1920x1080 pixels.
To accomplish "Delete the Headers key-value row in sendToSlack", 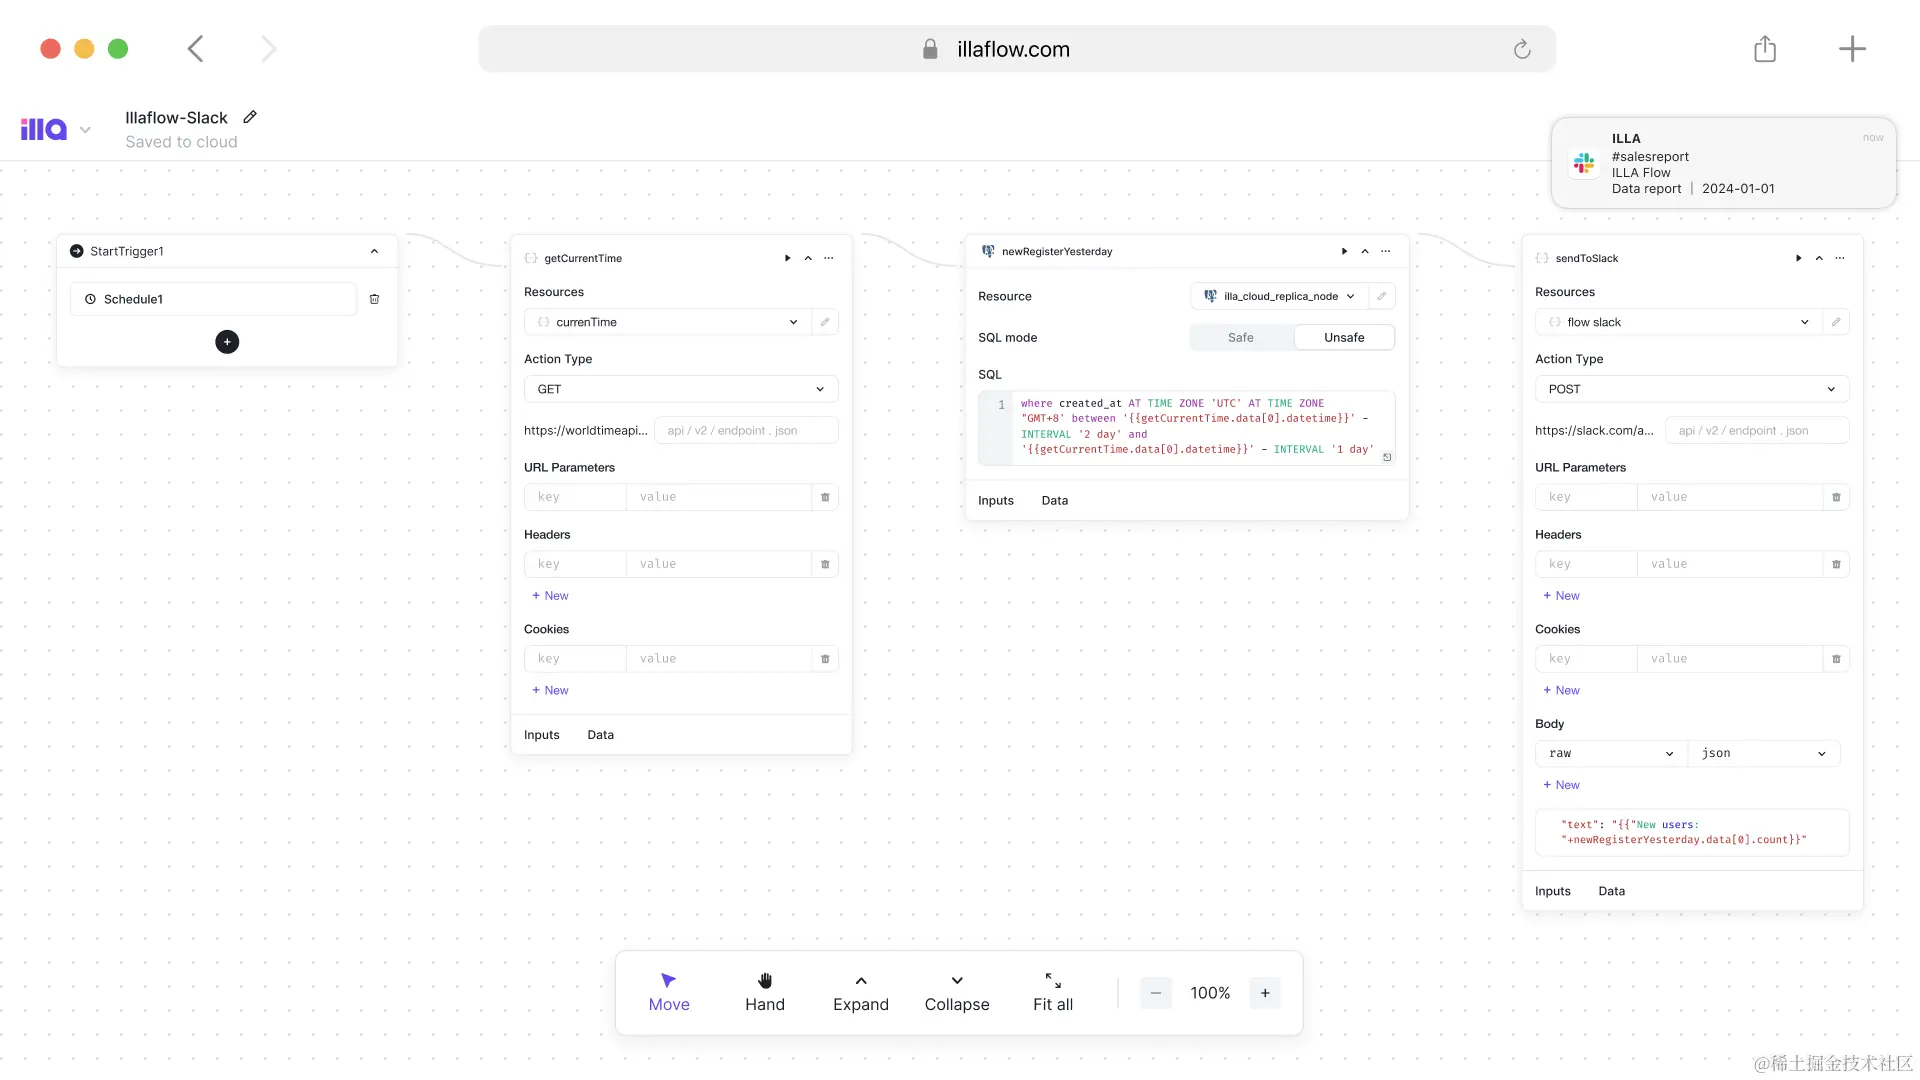I will [1835, 564].
